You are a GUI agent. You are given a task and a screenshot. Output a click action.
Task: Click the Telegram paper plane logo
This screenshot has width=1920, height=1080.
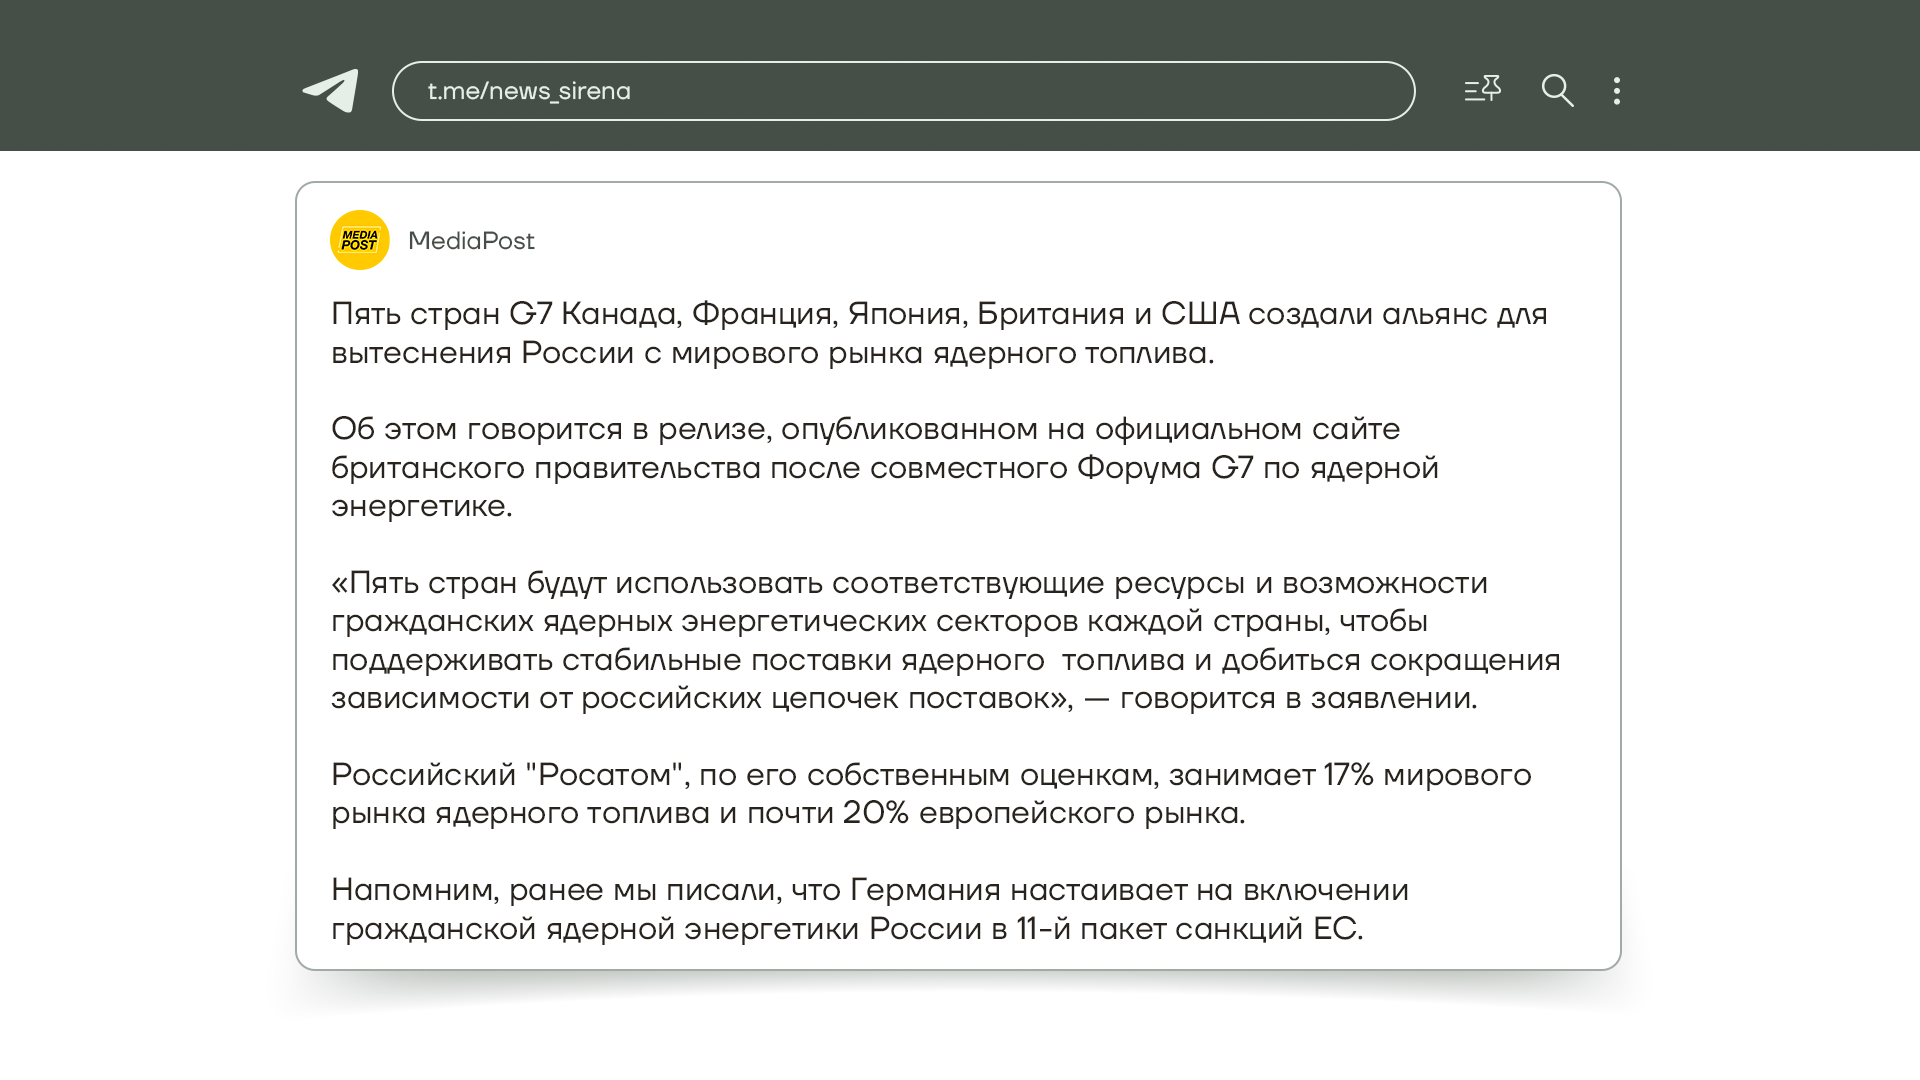(x=331, y=91)
